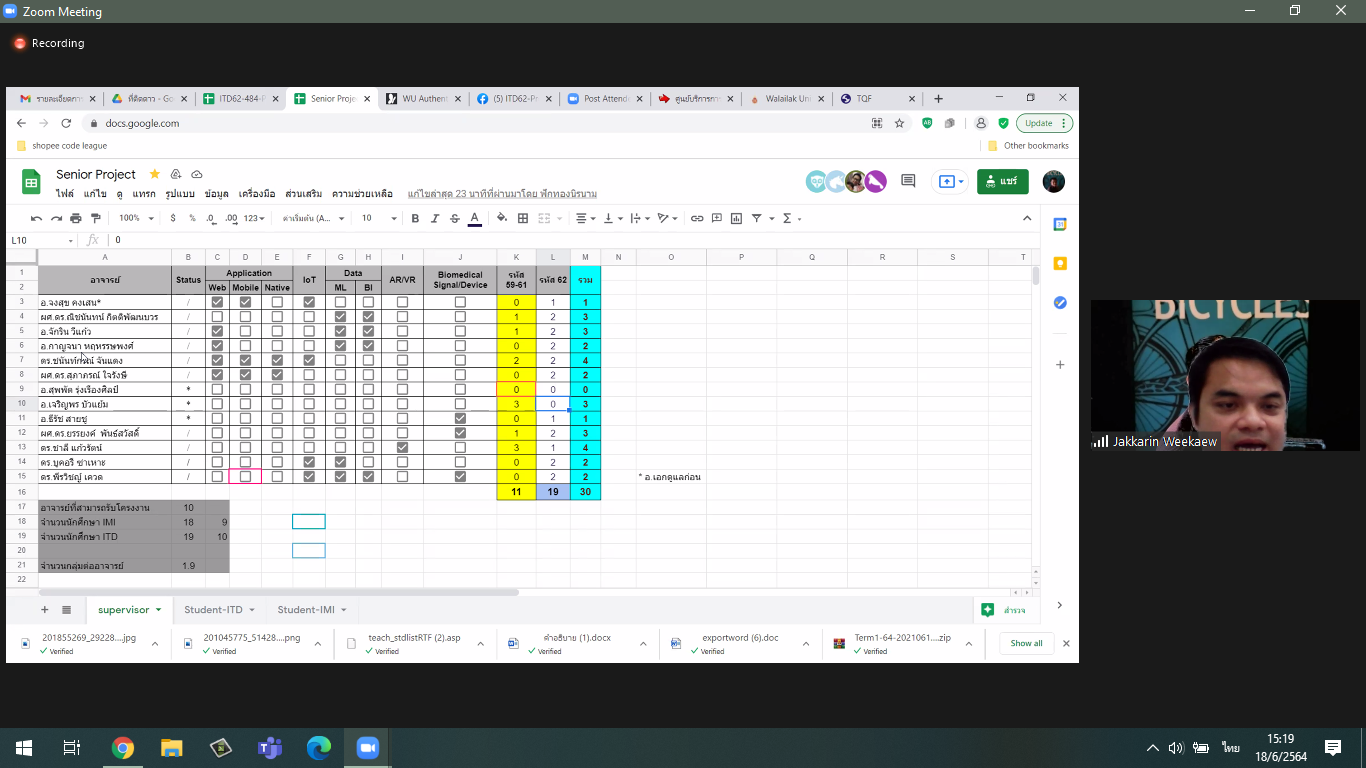This screenshot has height=768, width=1366.
Task: Apply the paint format tool
Action: click(x=95, y=218)
